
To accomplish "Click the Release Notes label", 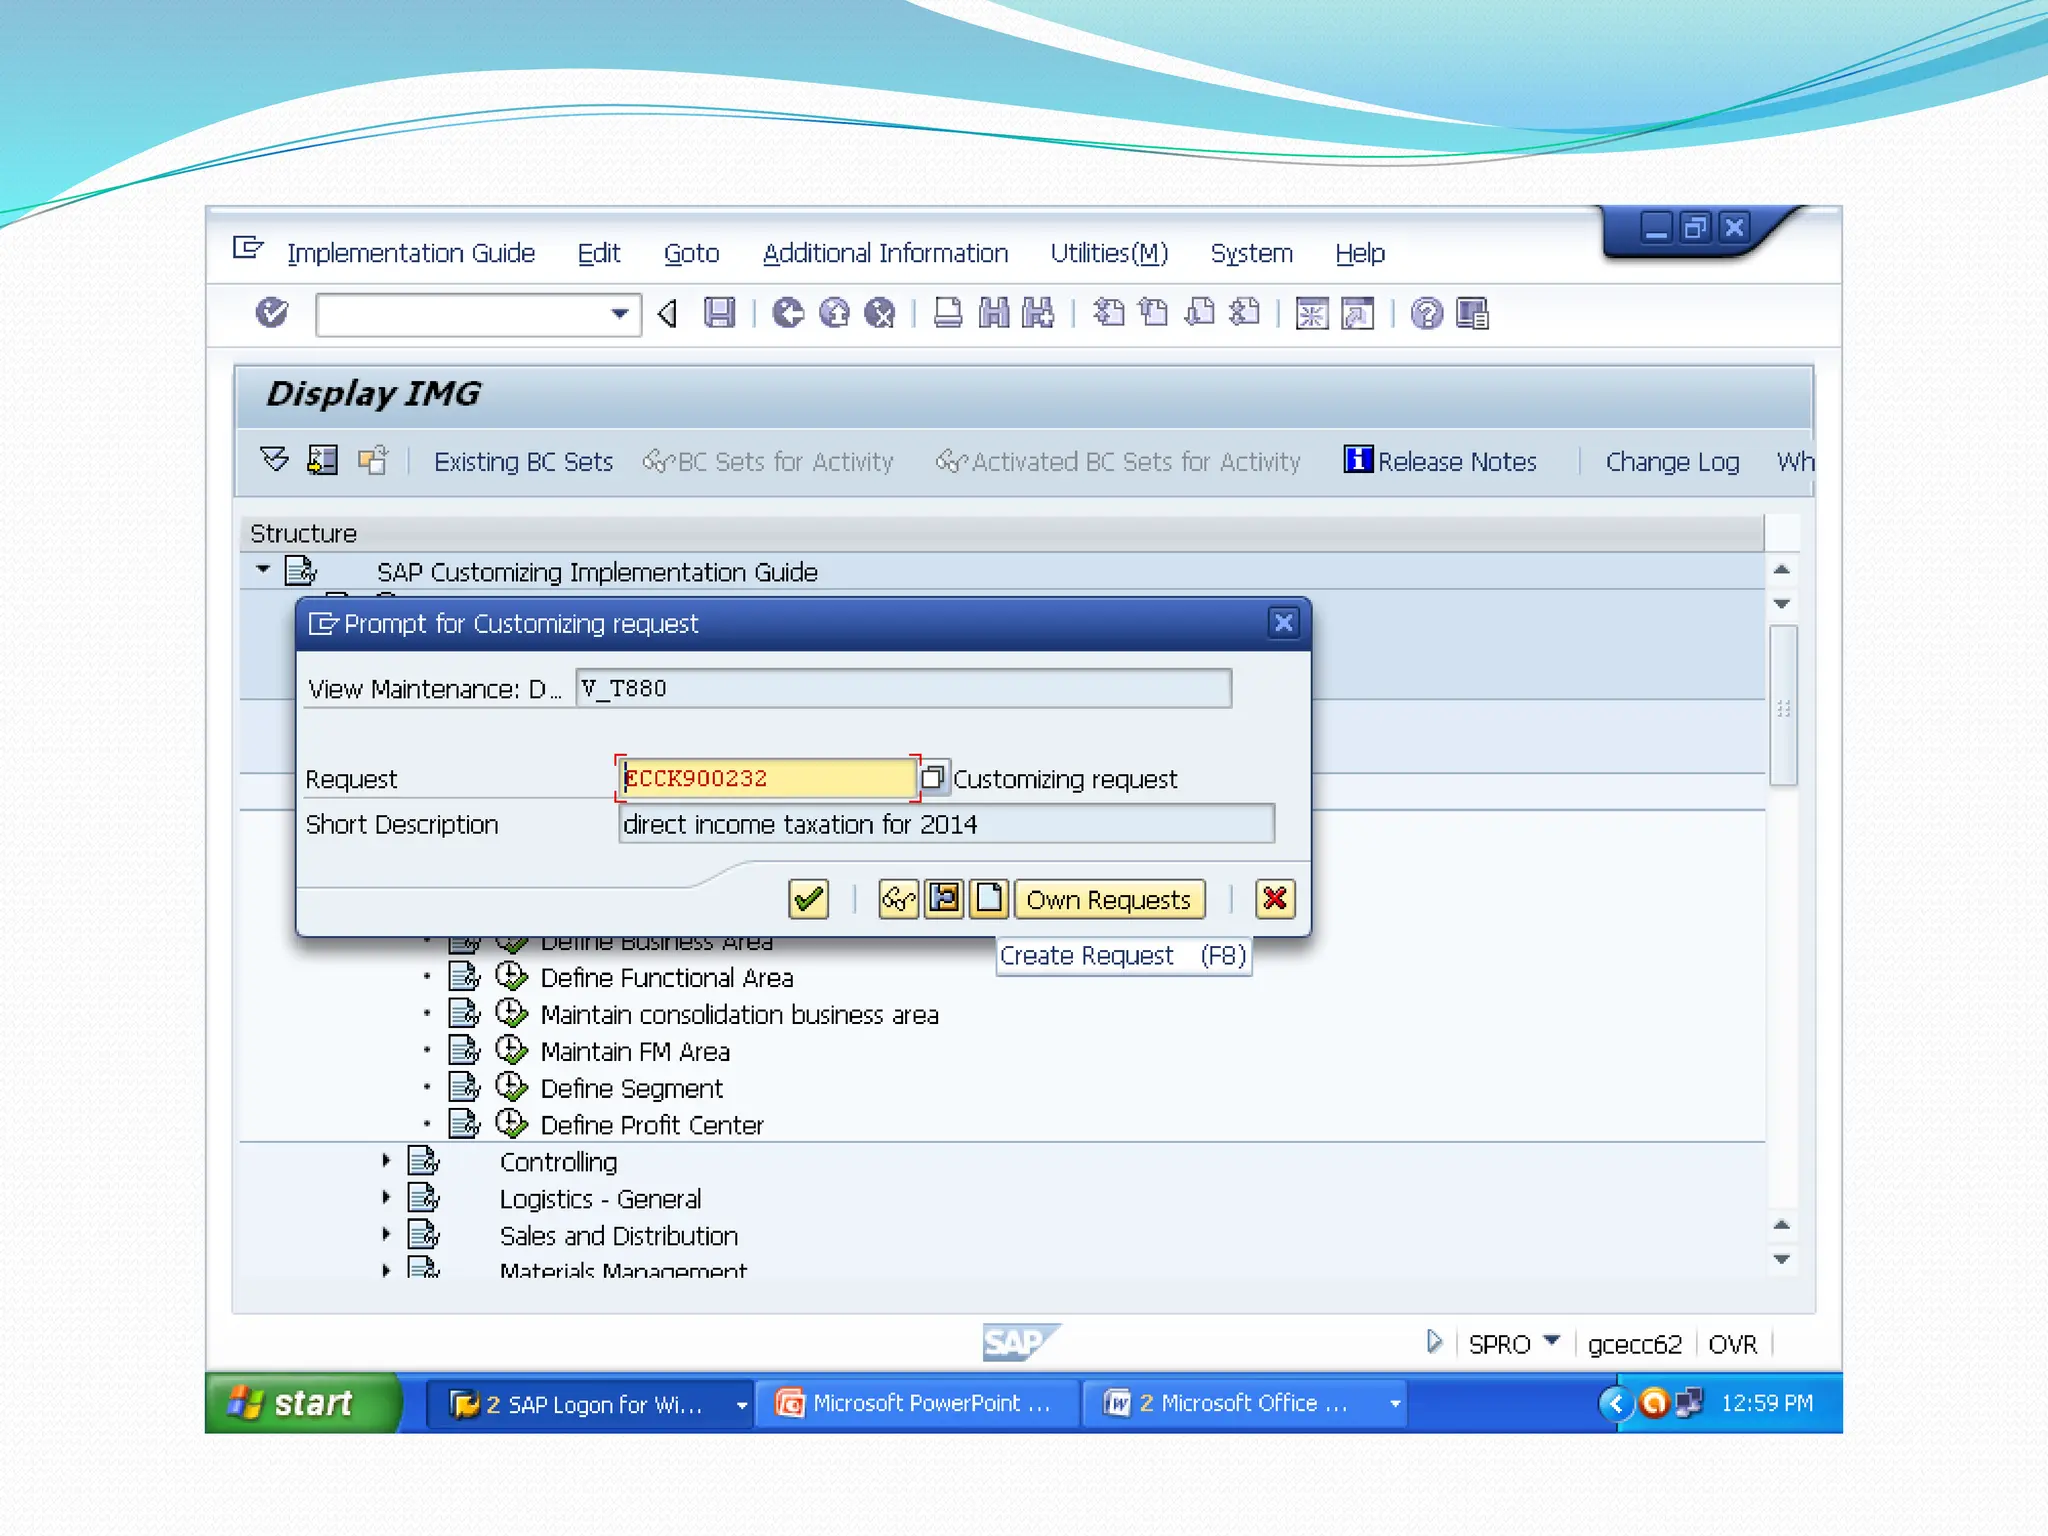I will tap(1457, 462).
